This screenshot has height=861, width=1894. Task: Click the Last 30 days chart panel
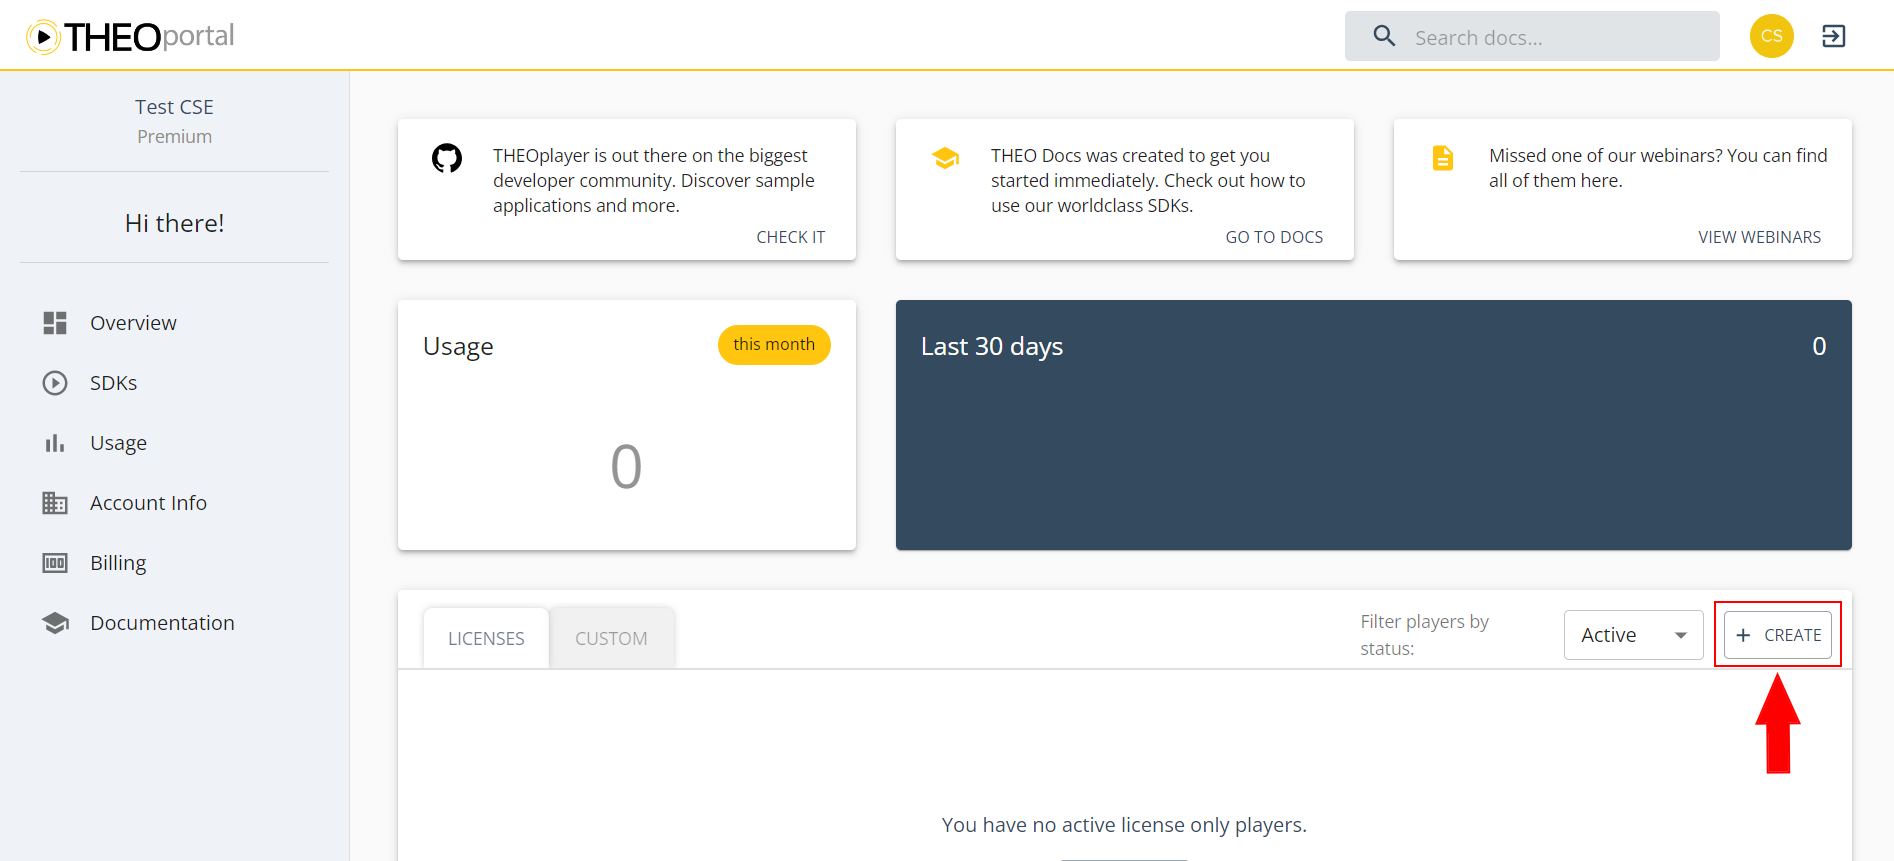[1373, 425]
